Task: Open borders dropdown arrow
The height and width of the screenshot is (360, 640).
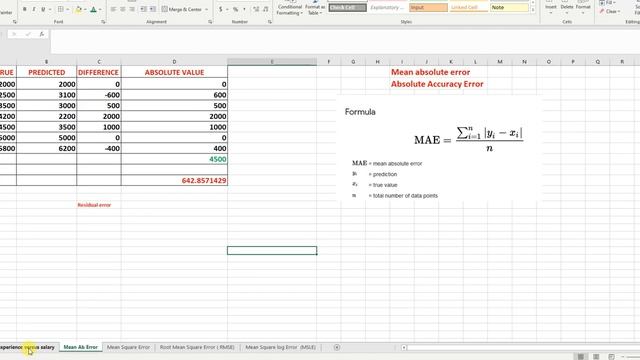Action: pos(67,9)
